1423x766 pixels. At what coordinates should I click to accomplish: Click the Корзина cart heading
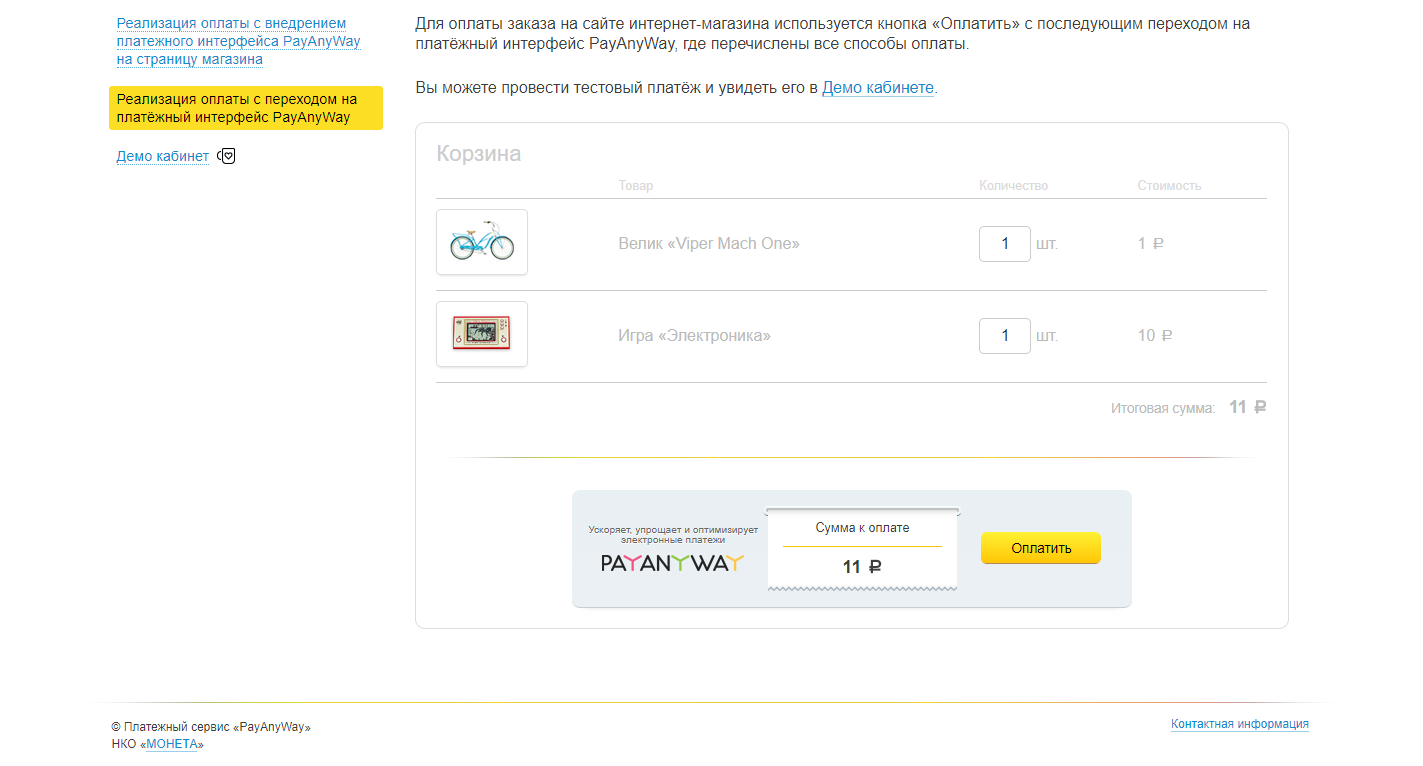click(478, 154)
